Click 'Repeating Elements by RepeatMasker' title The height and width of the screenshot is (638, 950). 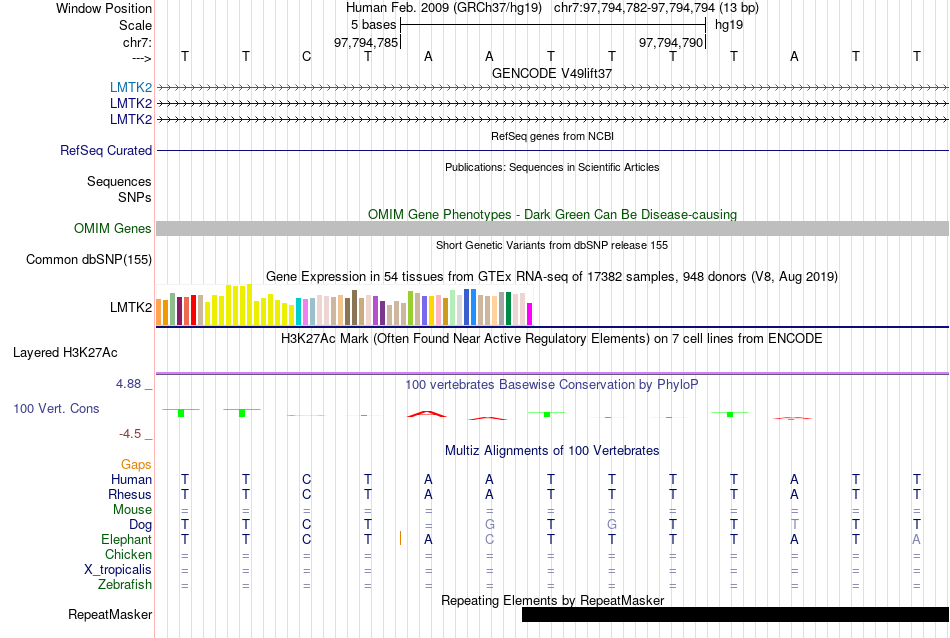tap(552, 600)
